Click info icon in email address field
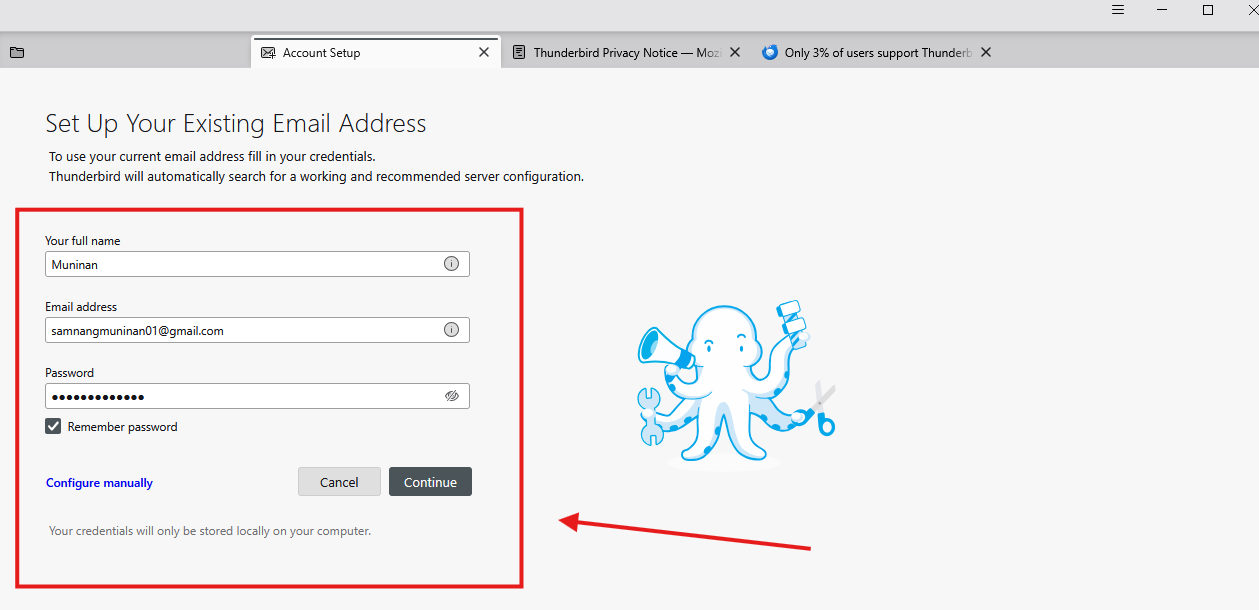1259x610 pixels. point(451,330)
